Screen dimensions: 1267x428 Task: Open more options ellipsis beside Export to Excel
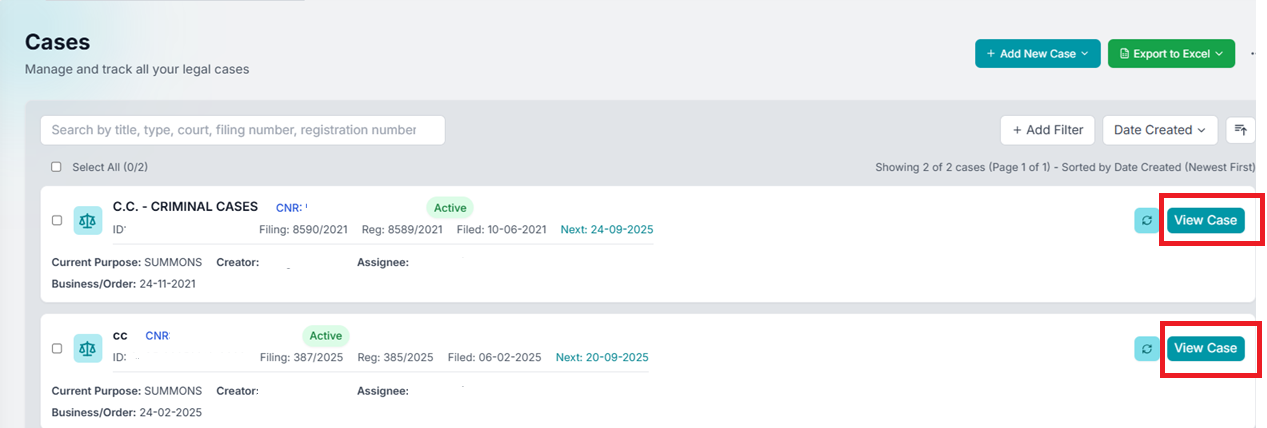pyautogui.click(x=1255, y=54)
